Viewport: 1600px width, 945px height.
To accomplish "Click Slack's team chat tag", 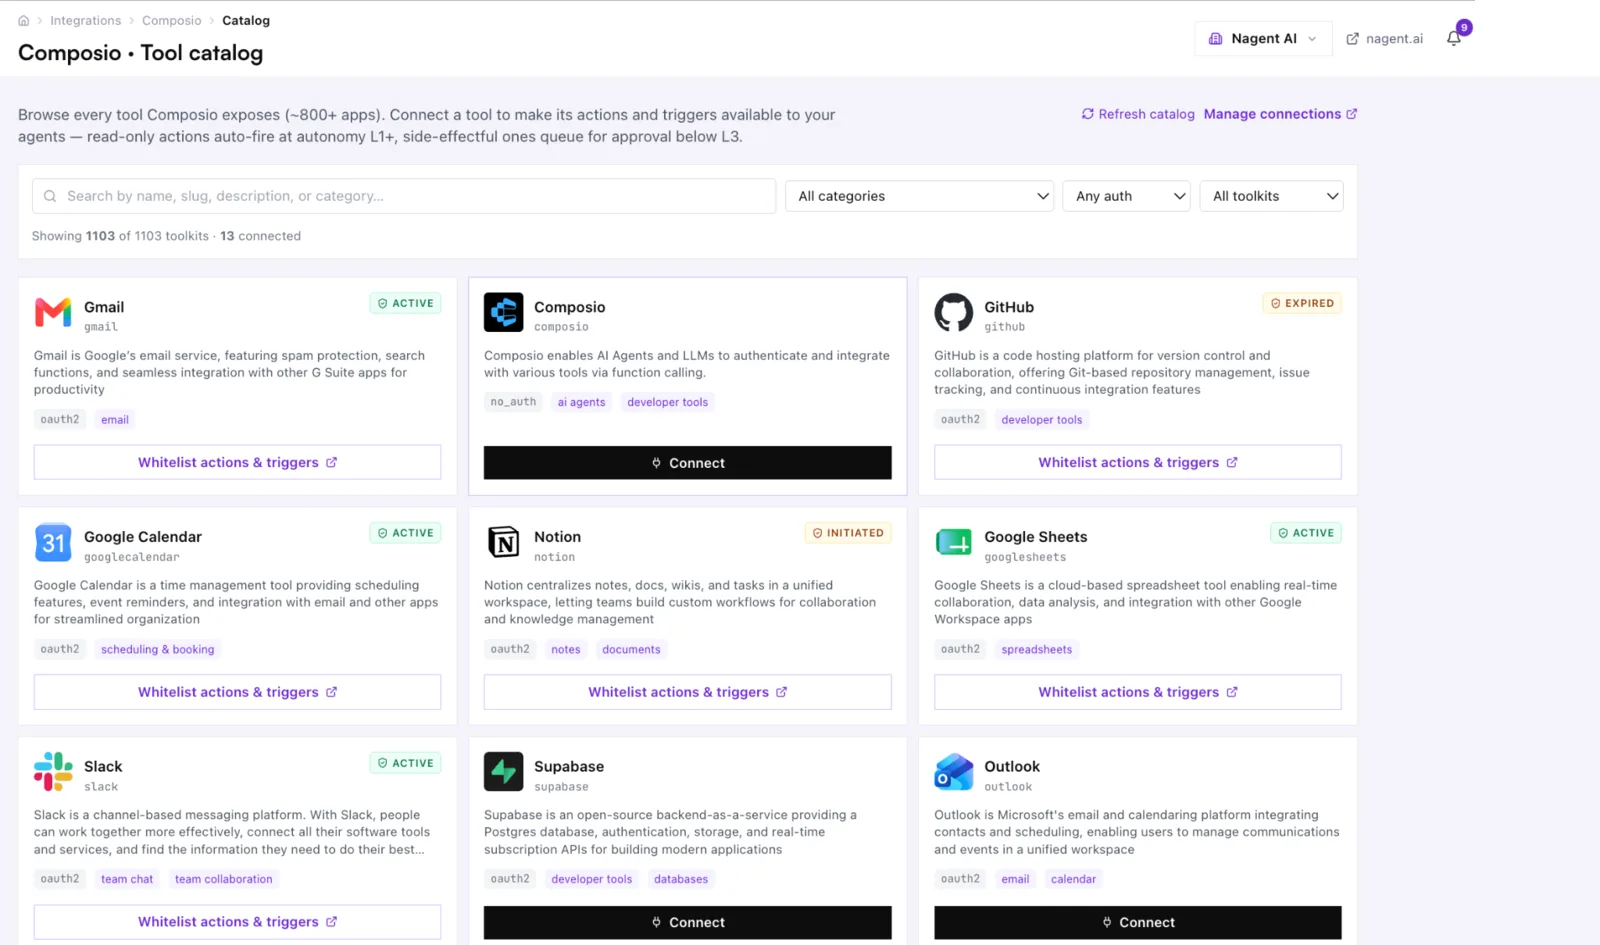I will point(127,880).
